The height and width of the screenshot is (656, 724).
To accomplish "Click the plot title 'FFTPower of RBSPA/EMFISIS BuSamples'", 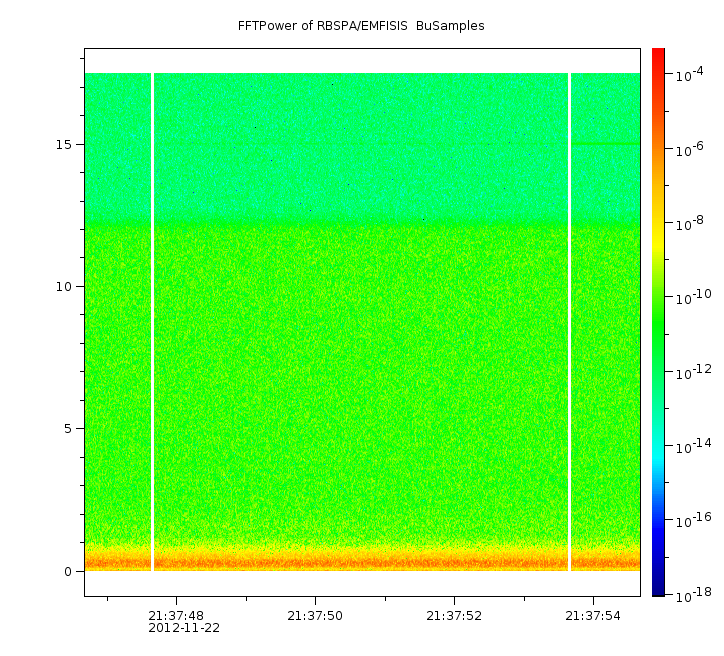I will tap(361, 26).
